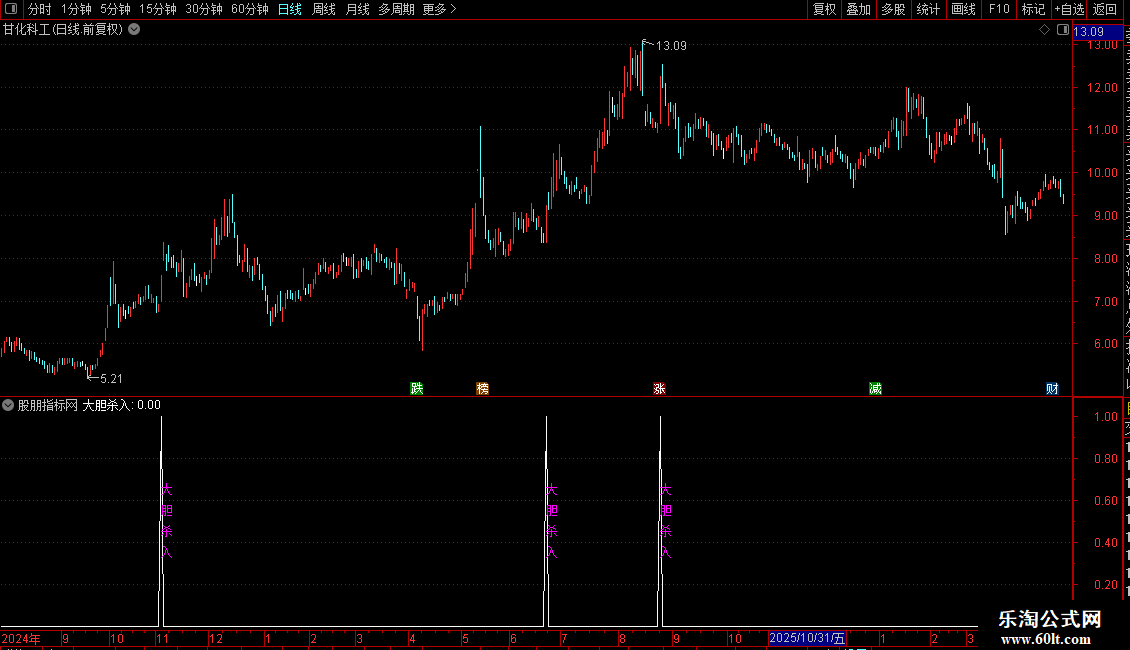Select the 60分钟 period tab

click(x=249, y=9)
